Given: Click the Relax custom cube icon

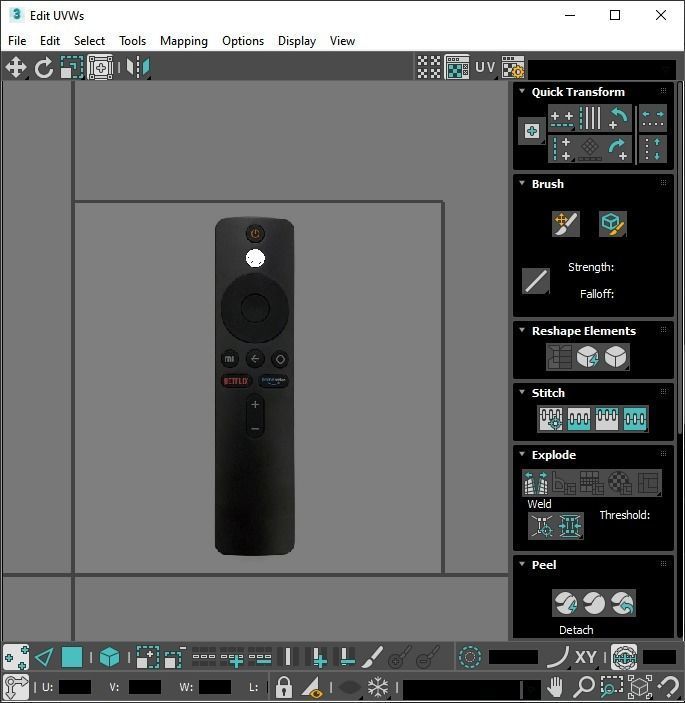Looking at the screenshot, I should click(x=616, y=357).
